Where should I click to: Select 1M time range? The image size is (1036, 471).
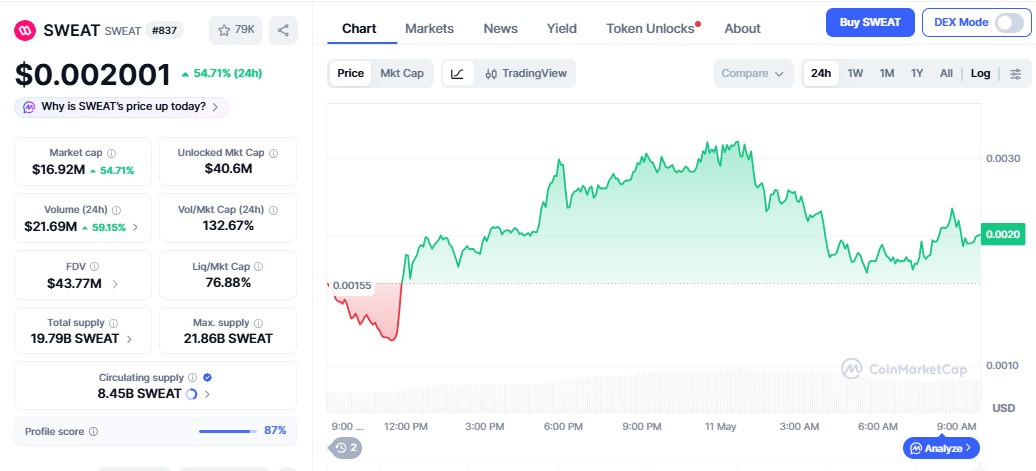(887, 73)
